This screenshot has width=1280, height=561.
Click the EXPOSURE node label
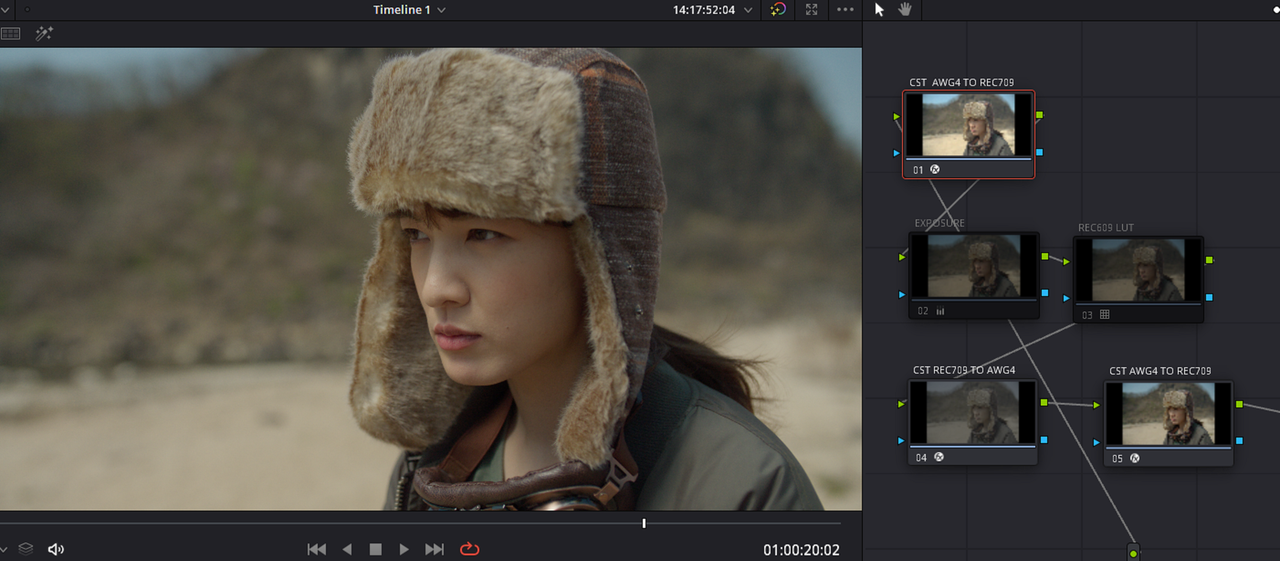point(939,223)
